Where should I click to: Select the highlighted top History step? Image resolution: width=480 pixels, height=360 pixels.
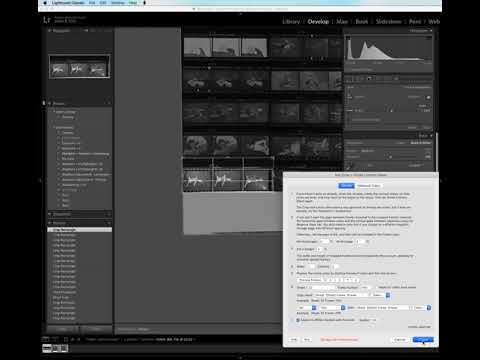click(80, 230)
